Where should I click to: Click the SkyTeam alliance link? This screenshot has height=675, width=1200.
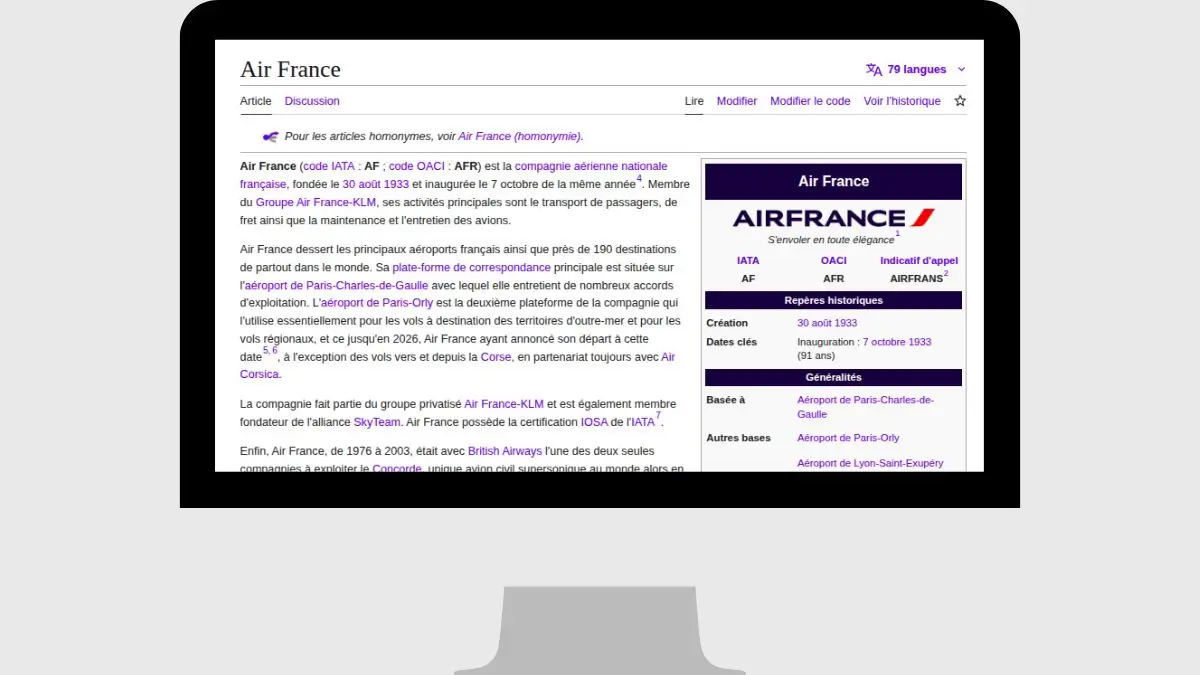(x=377, y=422)
